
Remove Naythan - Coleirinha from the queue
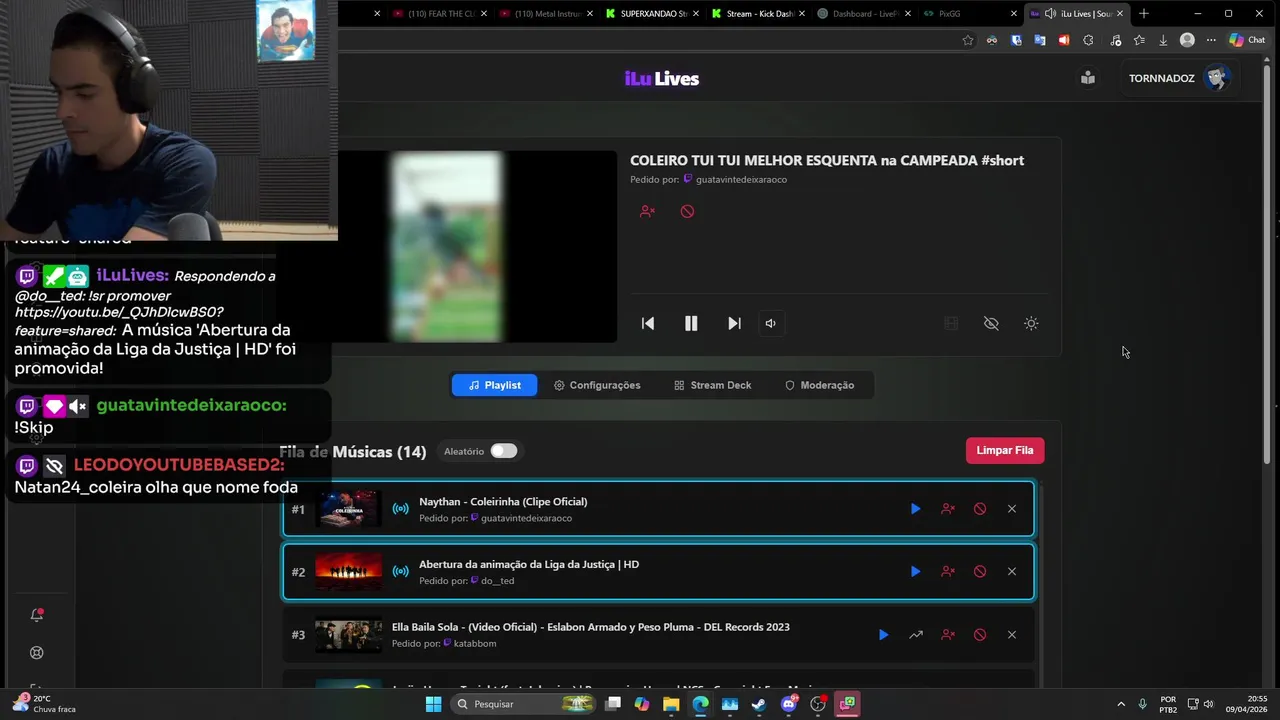tap(1012, 509)
